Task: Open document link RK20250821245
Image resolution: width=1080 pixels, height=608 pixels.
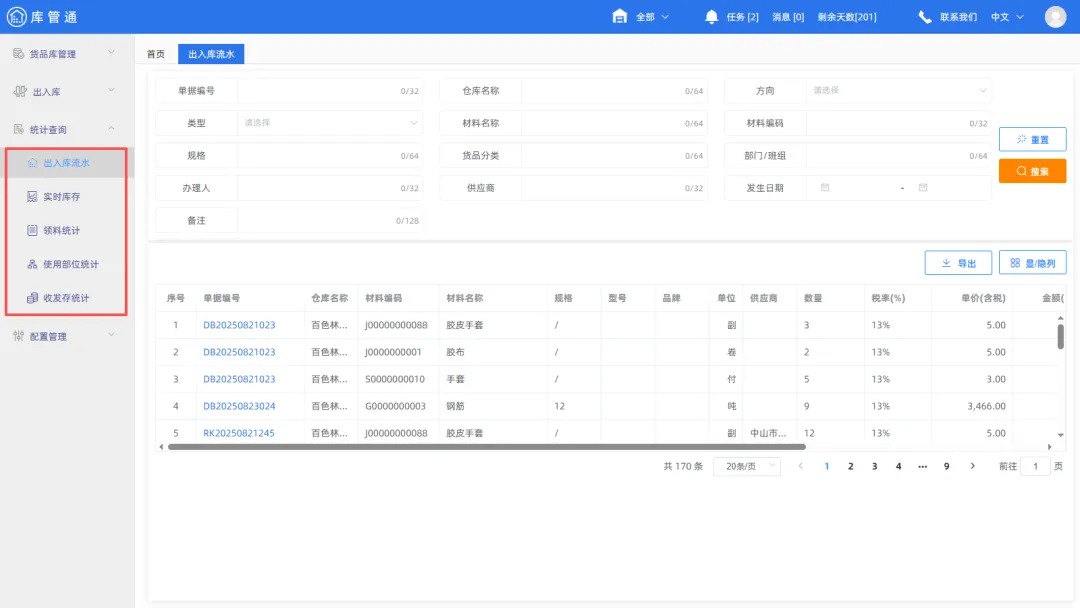Action: pos(239,433)
